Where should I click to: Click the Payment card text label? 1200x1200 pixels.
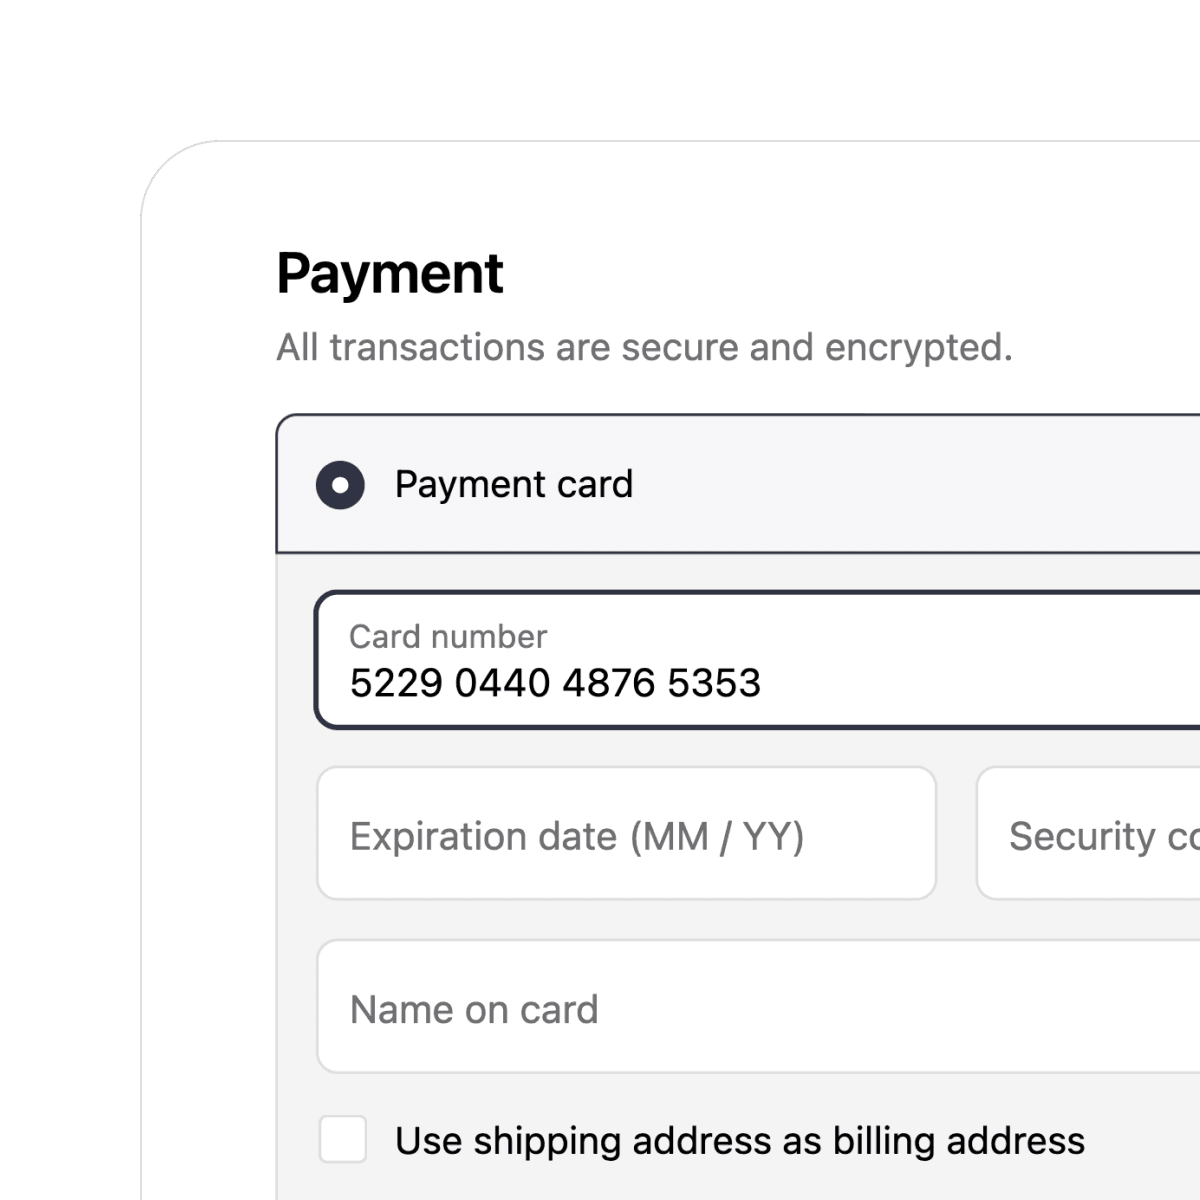pos(514,485)
